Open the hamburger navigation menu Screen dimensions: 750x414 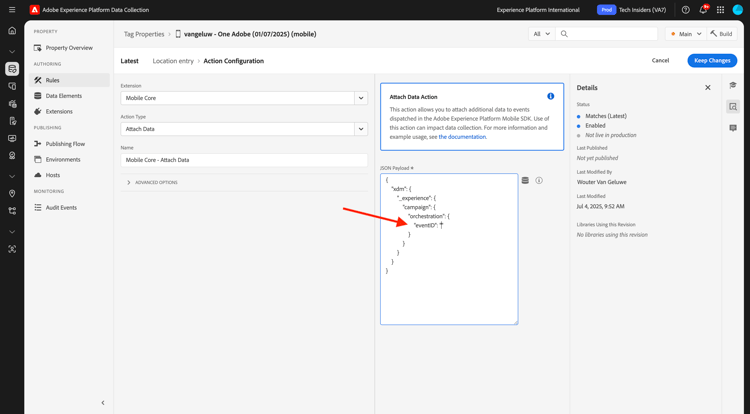[12, 10]
